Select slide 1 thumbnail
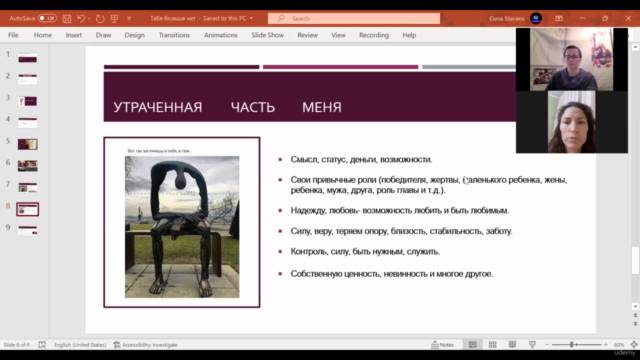640x360 pixels. click(27, 58)
